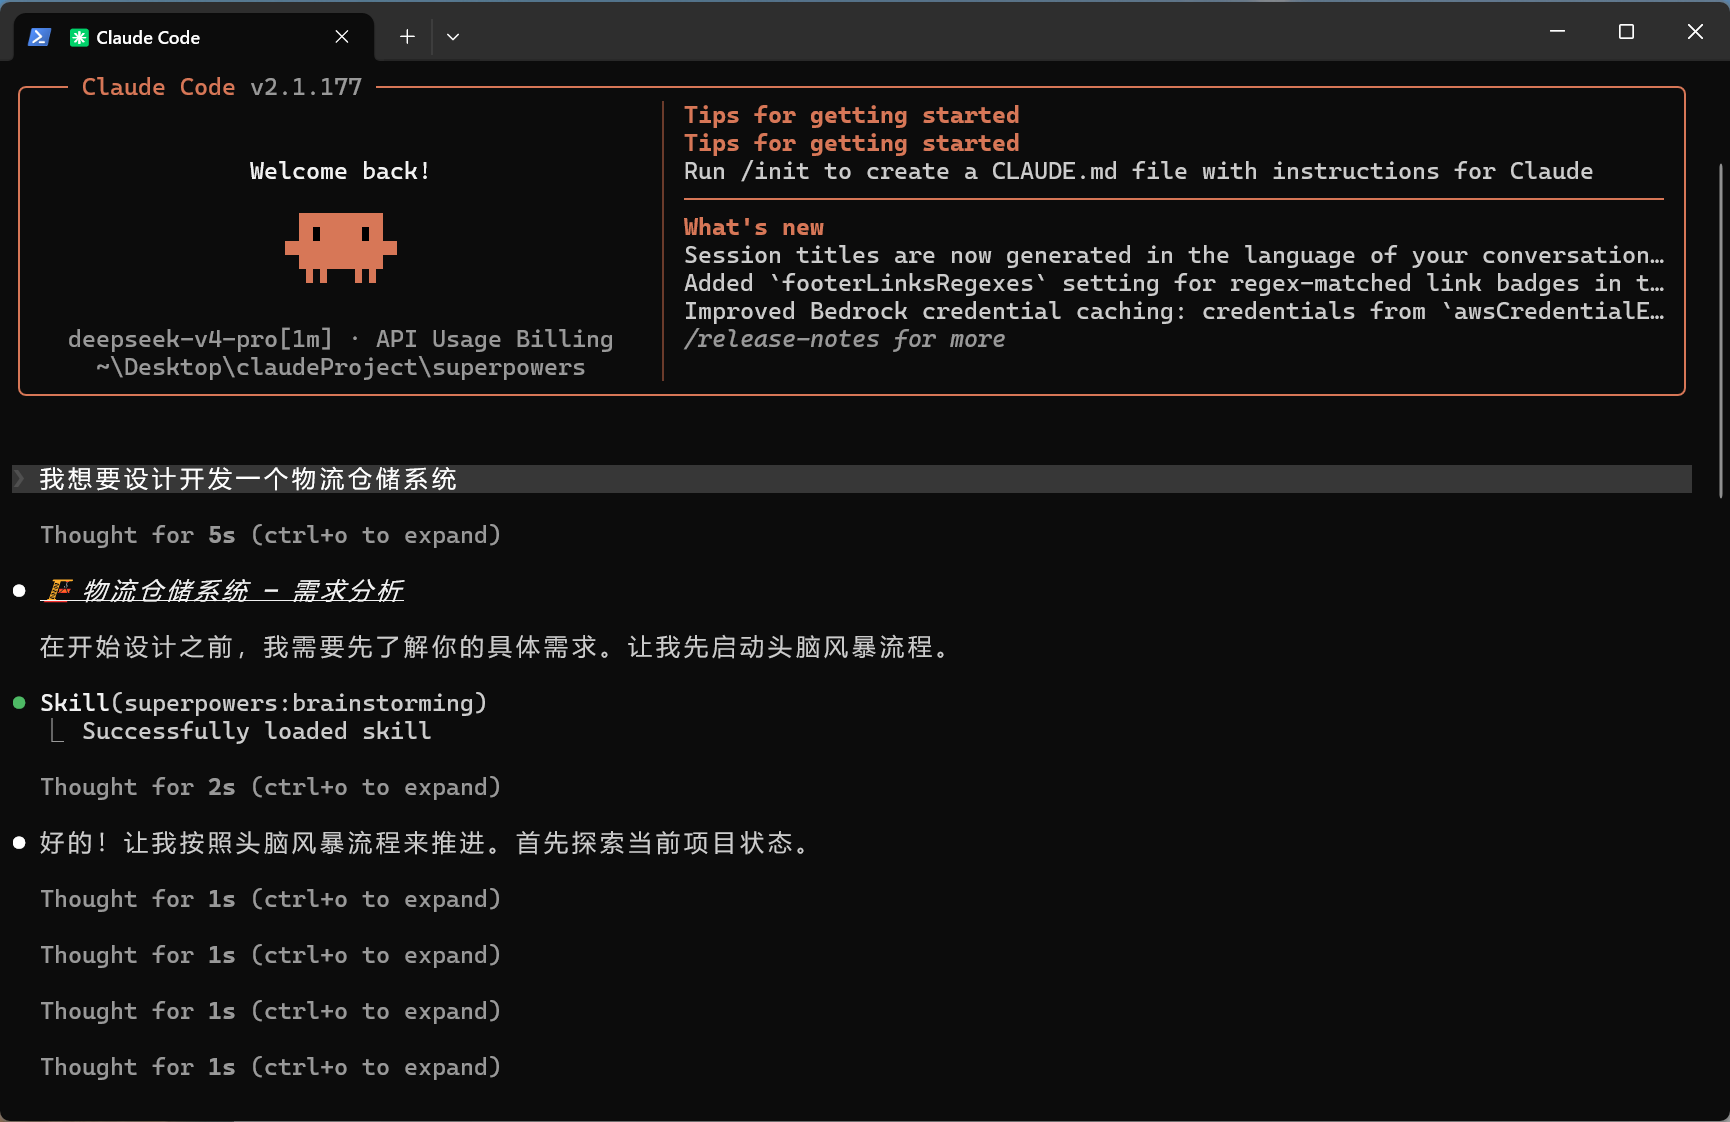Click the first 'Tips for getting started' heading
Screen dimensions: 1730x1122
[852, 115]
